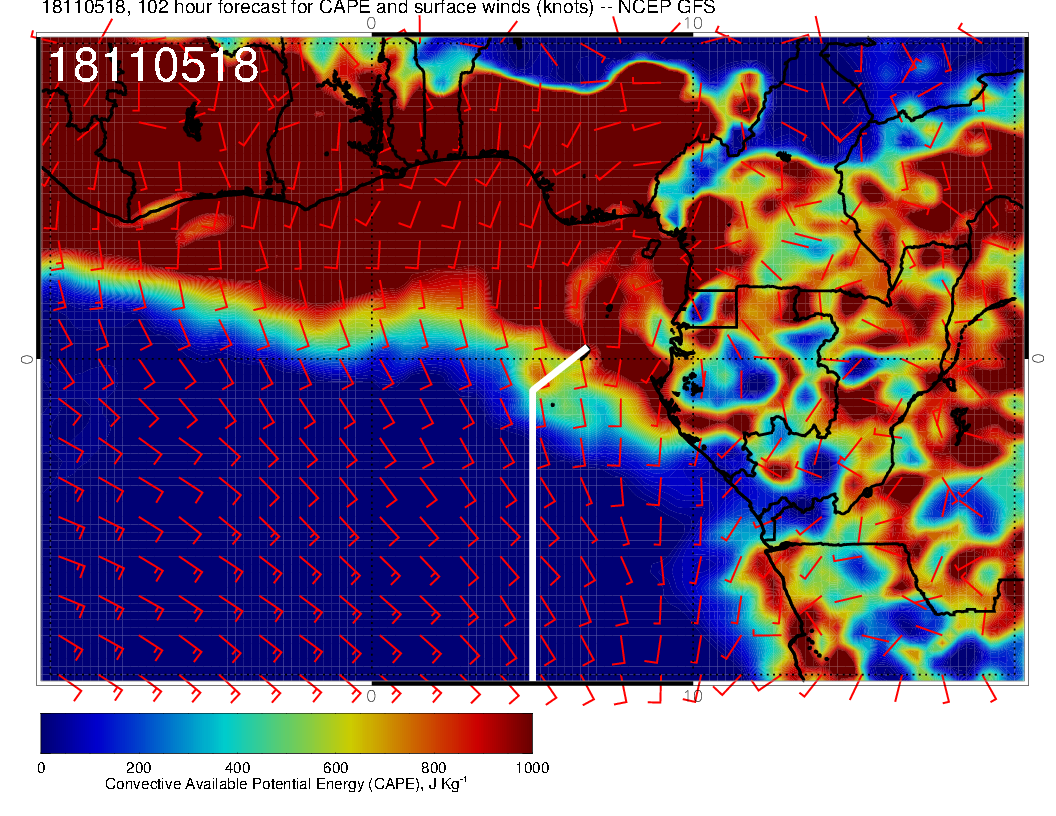
Task: Select the dark red end of colorbar
Action: point(520,732)
